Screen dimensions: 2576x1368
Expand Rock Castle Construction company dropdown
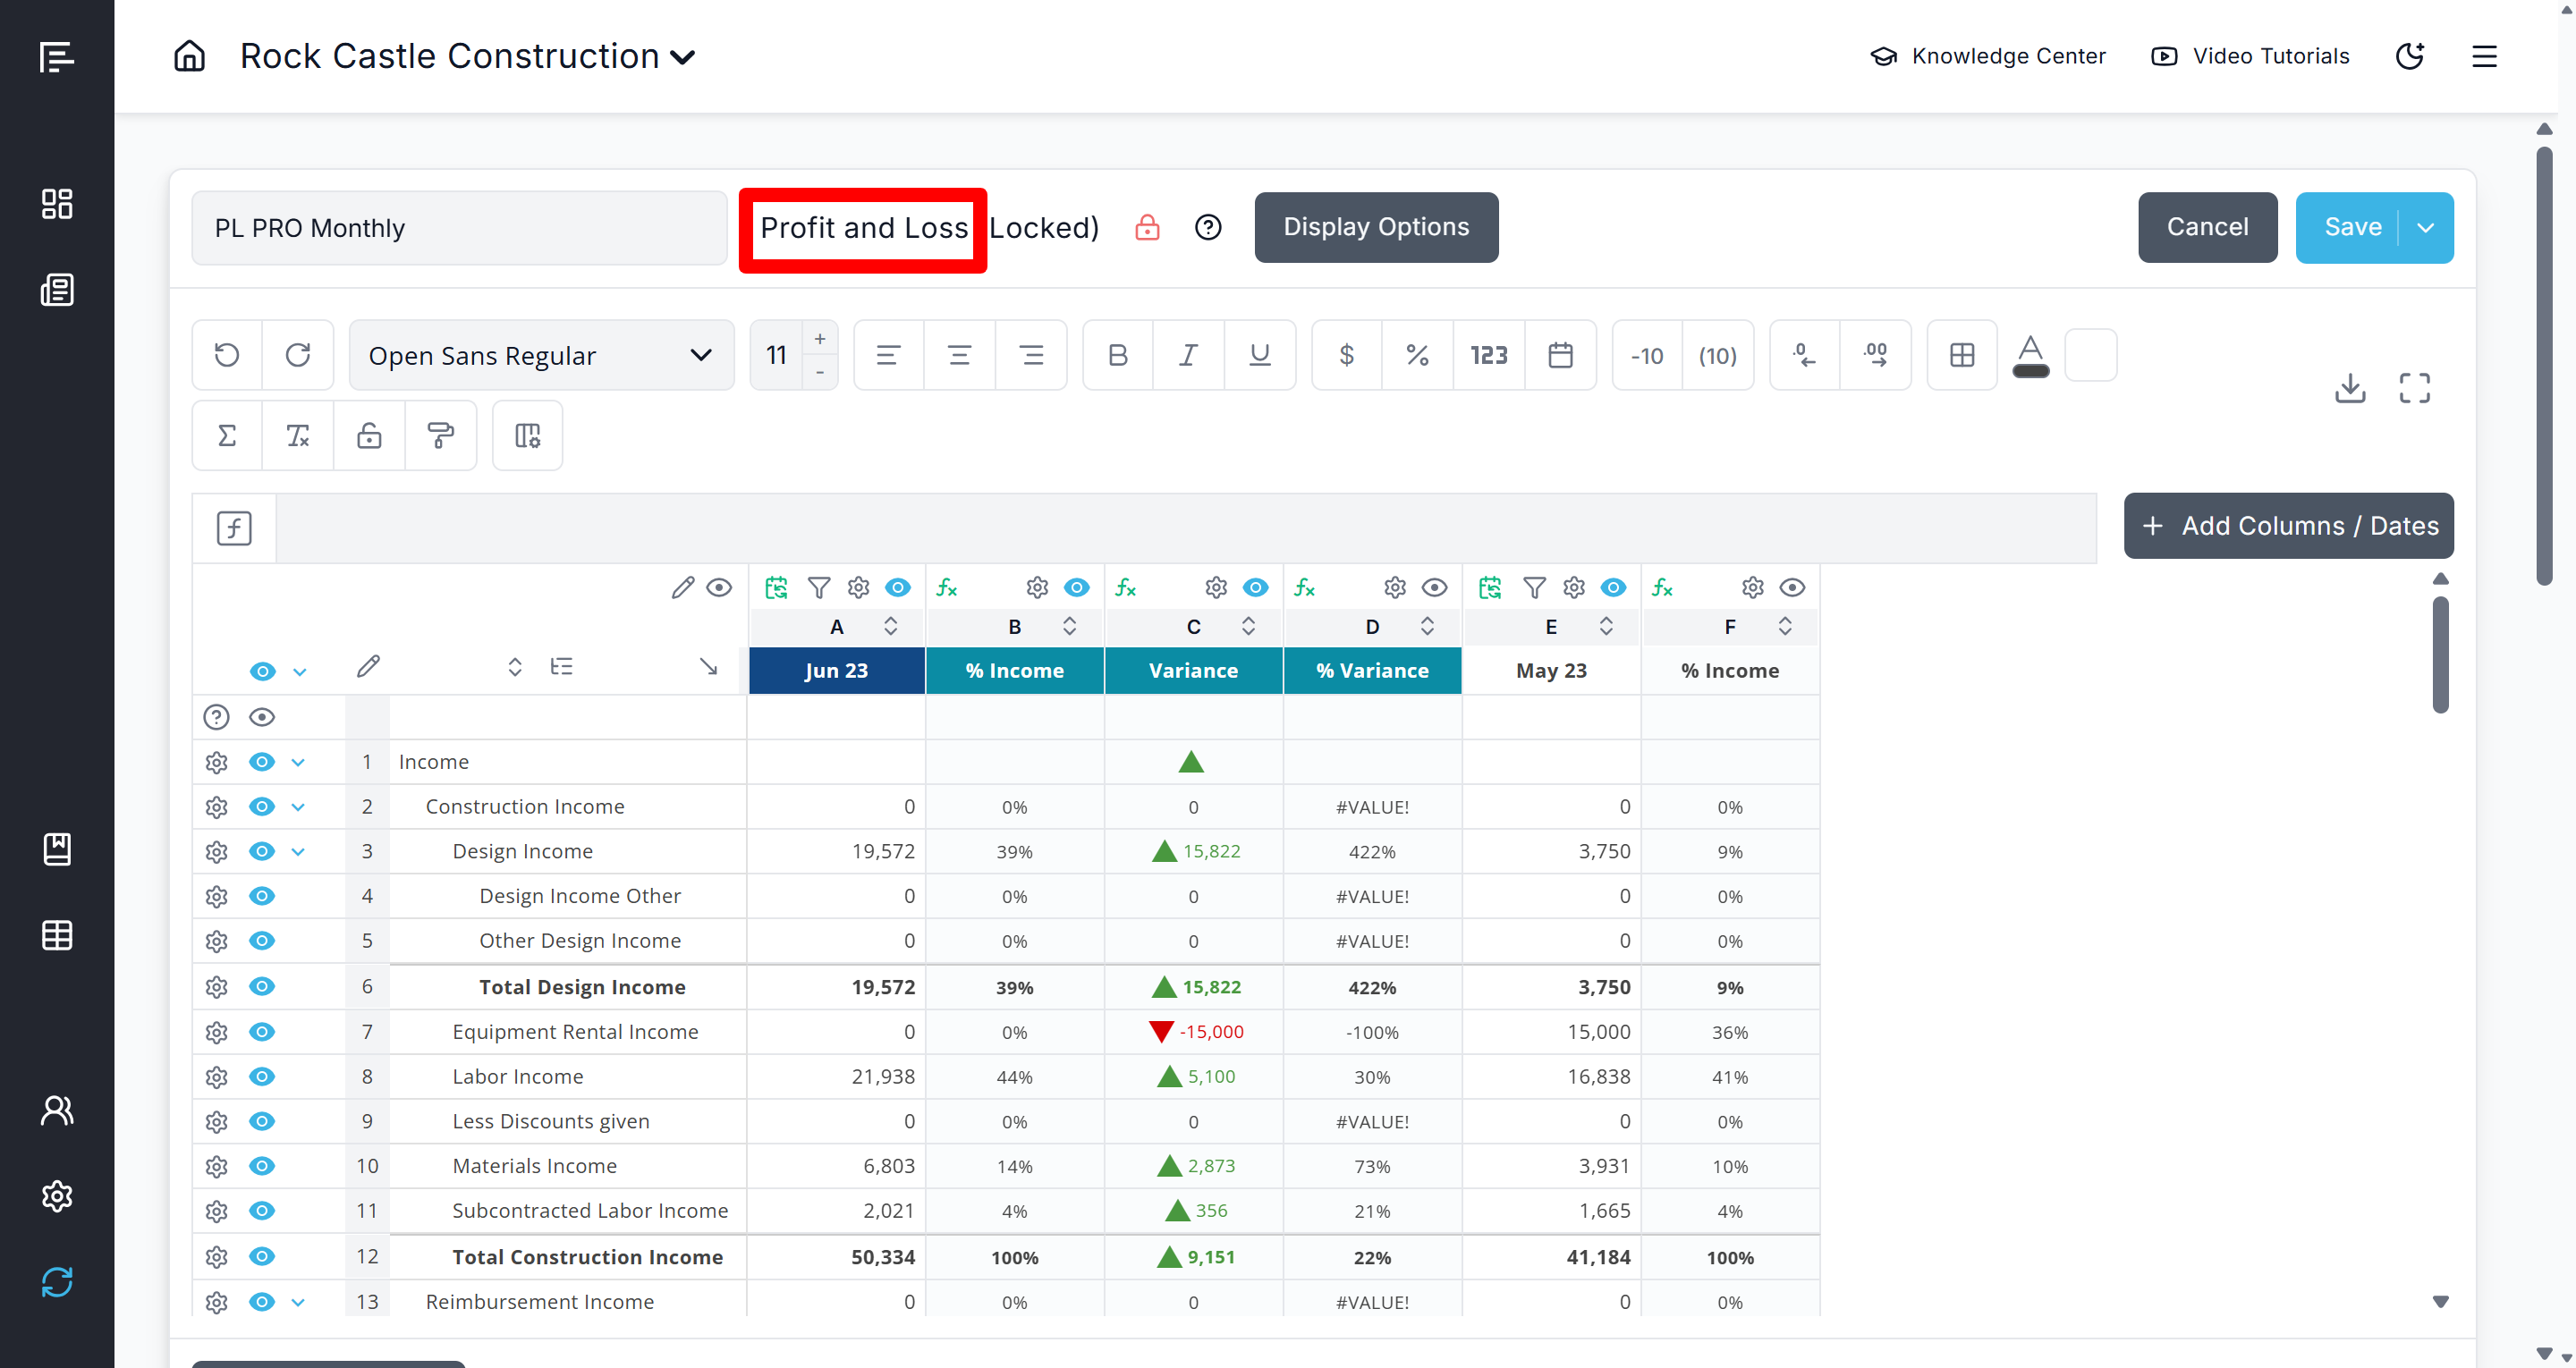pos(683,57)
